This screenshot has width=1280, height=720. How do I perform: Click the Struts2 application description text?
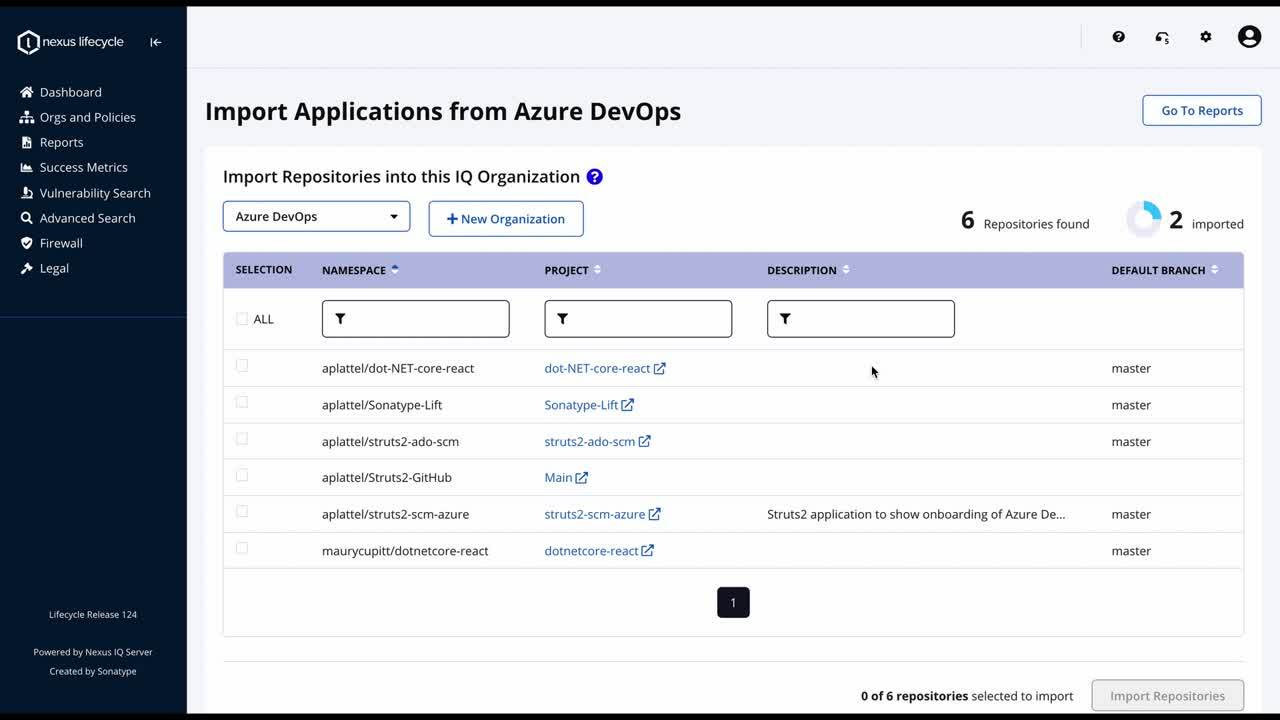[916, 514]
